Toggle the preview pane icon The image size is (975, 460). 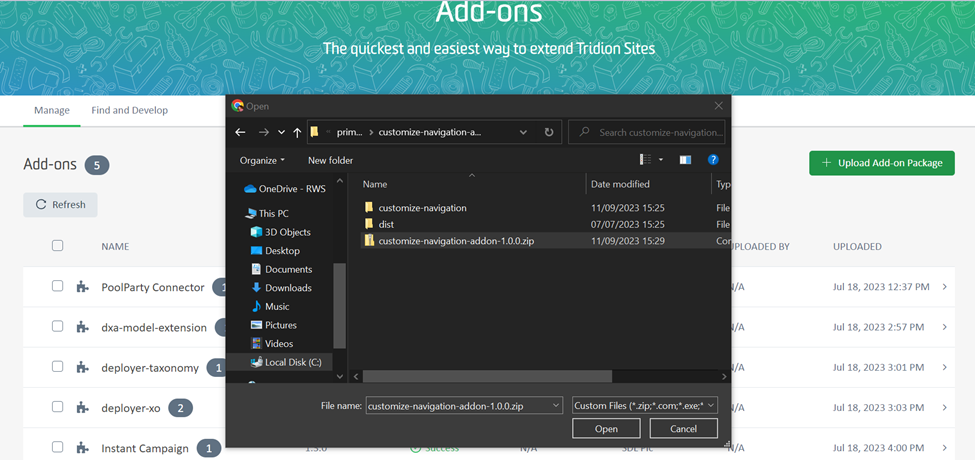click(685, 160)
